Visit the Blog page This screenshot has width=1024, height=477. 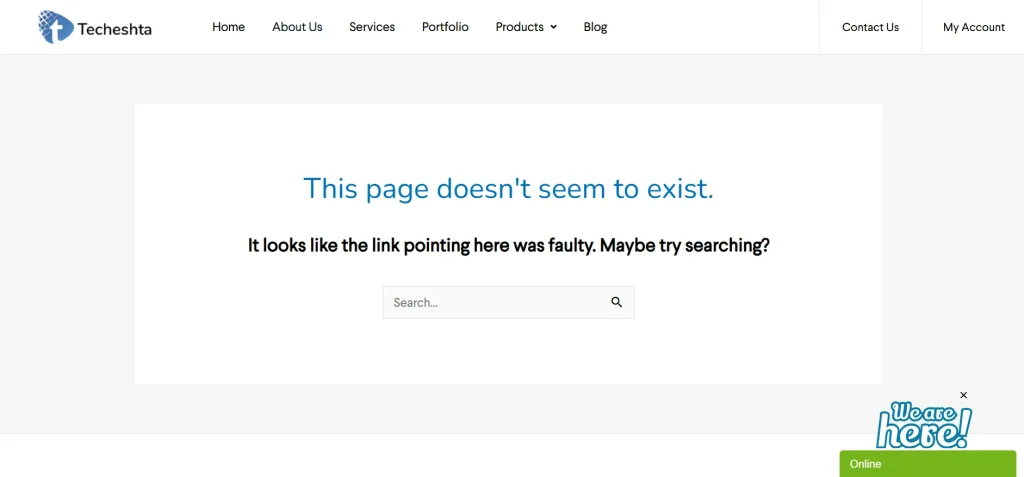click(x=595, y=27)
